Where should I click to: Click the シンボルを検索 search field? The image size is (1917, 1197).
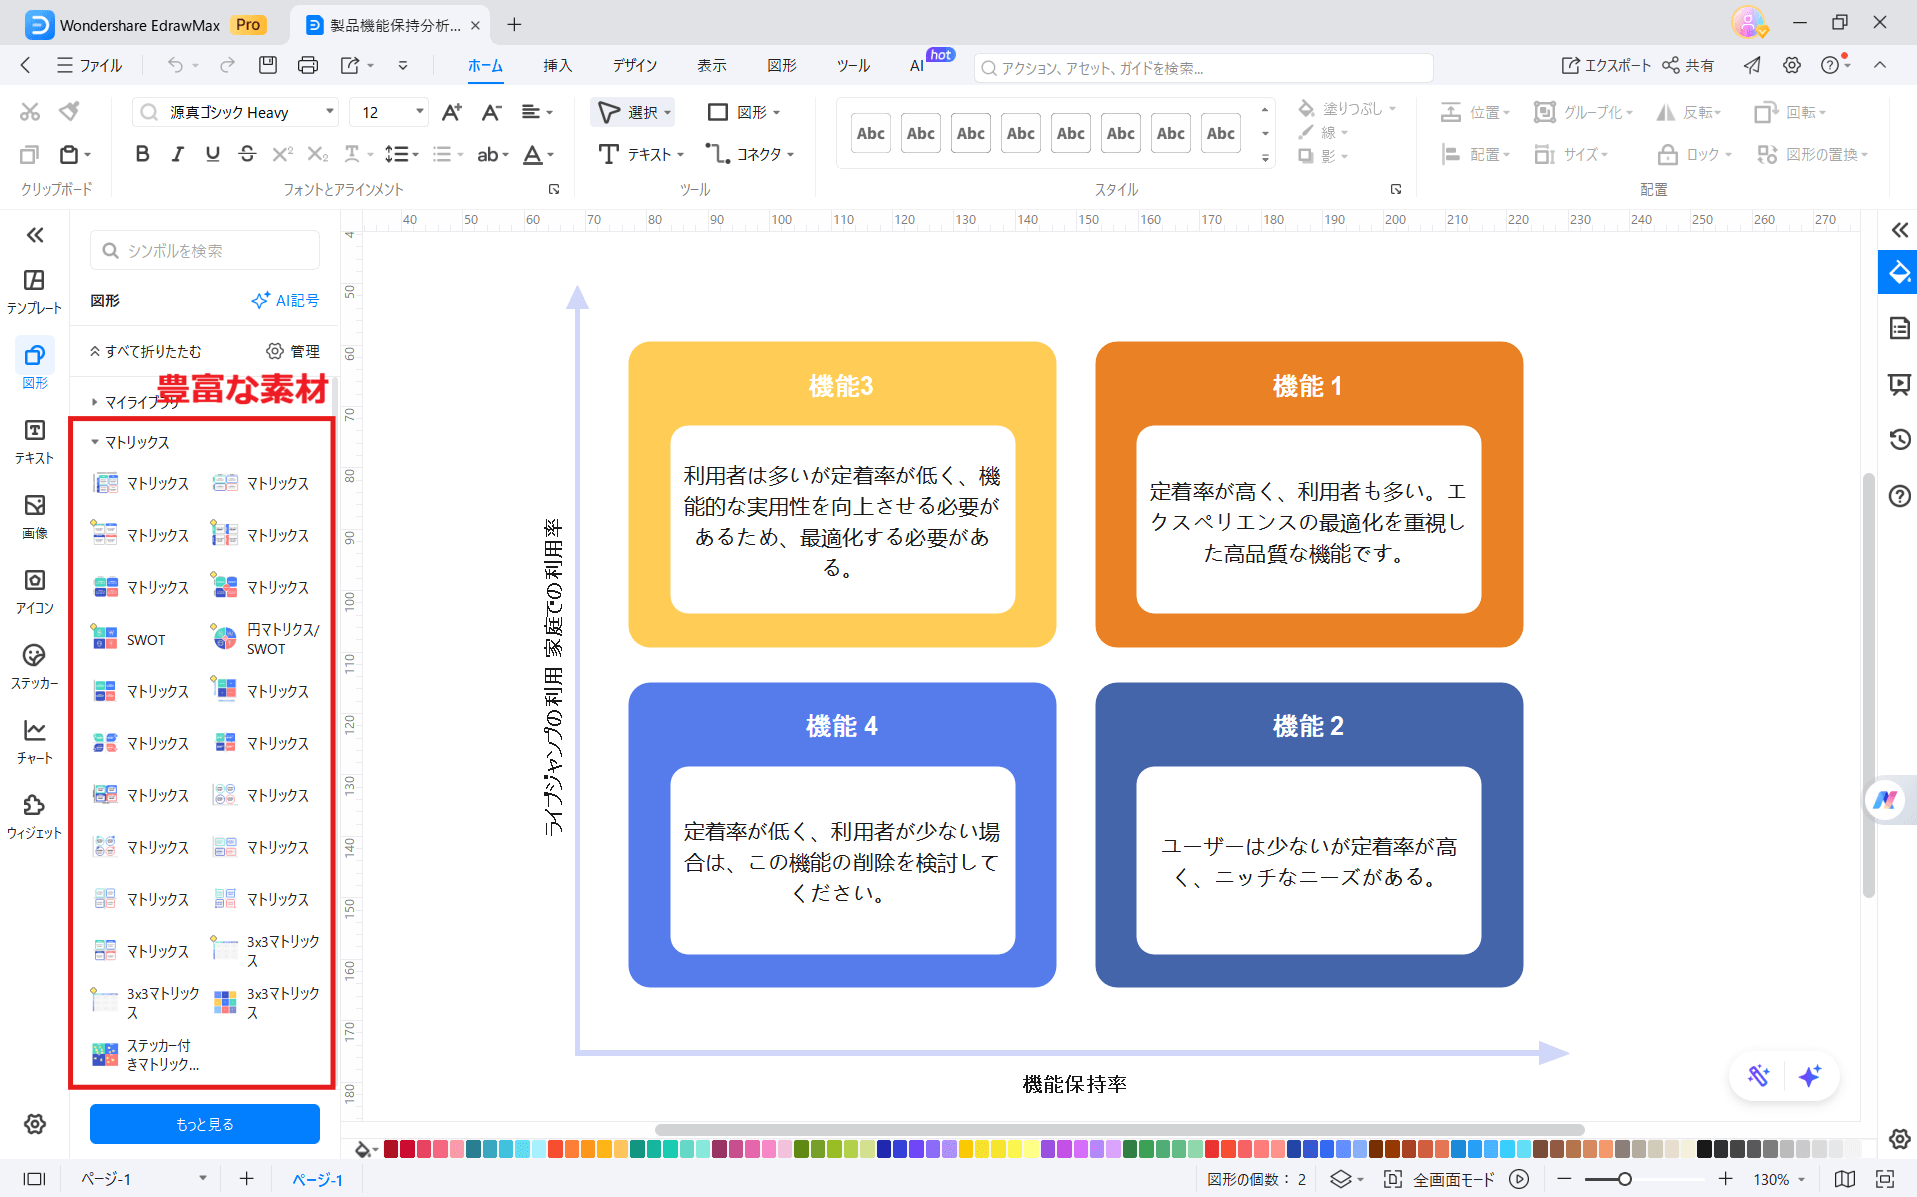click(205, 250)
